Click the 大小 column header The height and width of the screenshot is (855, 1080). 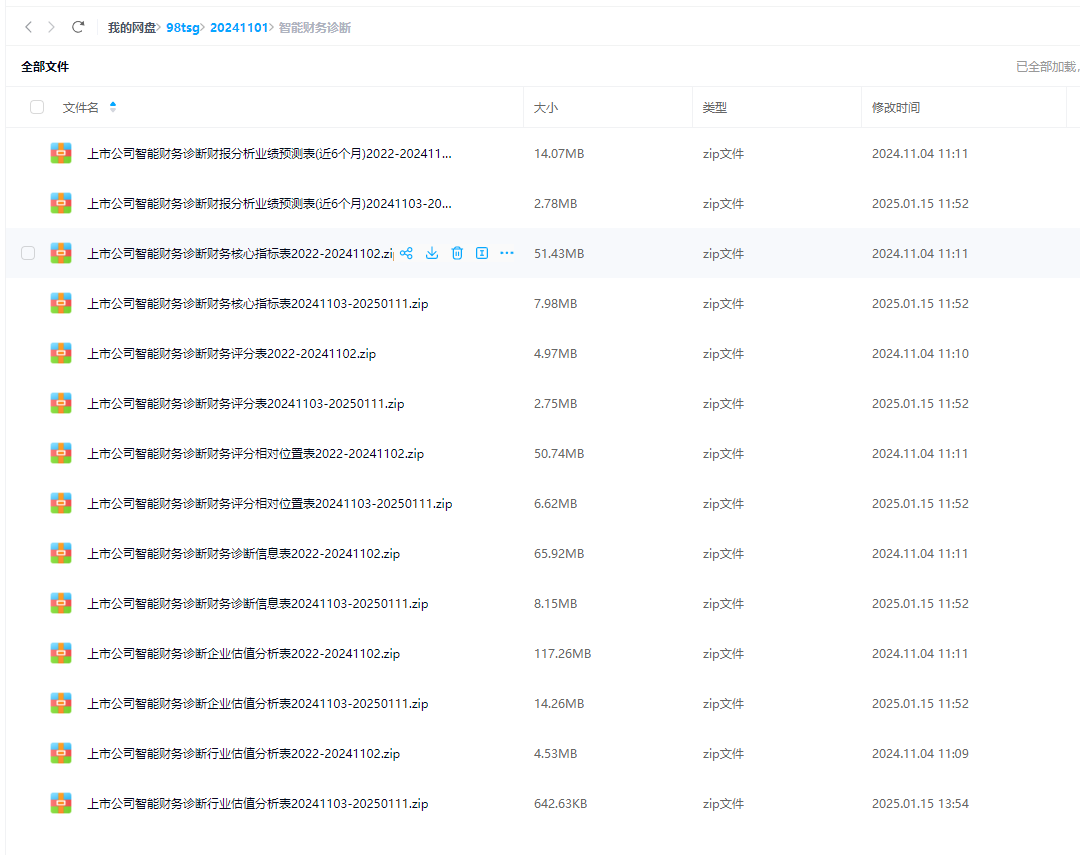(x=546, y=107)
